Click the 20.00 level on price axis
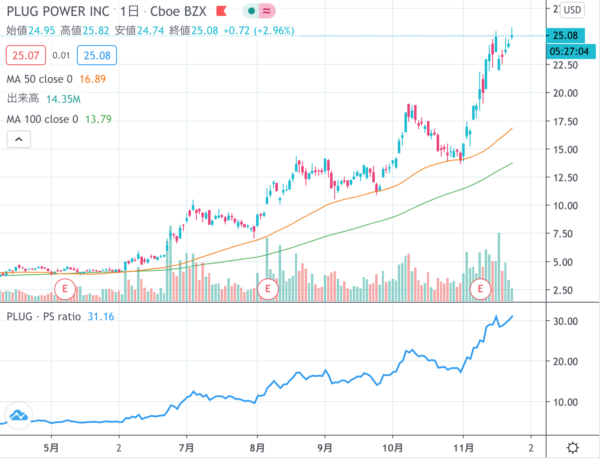600x459 pixels. [x=565, y=93]
